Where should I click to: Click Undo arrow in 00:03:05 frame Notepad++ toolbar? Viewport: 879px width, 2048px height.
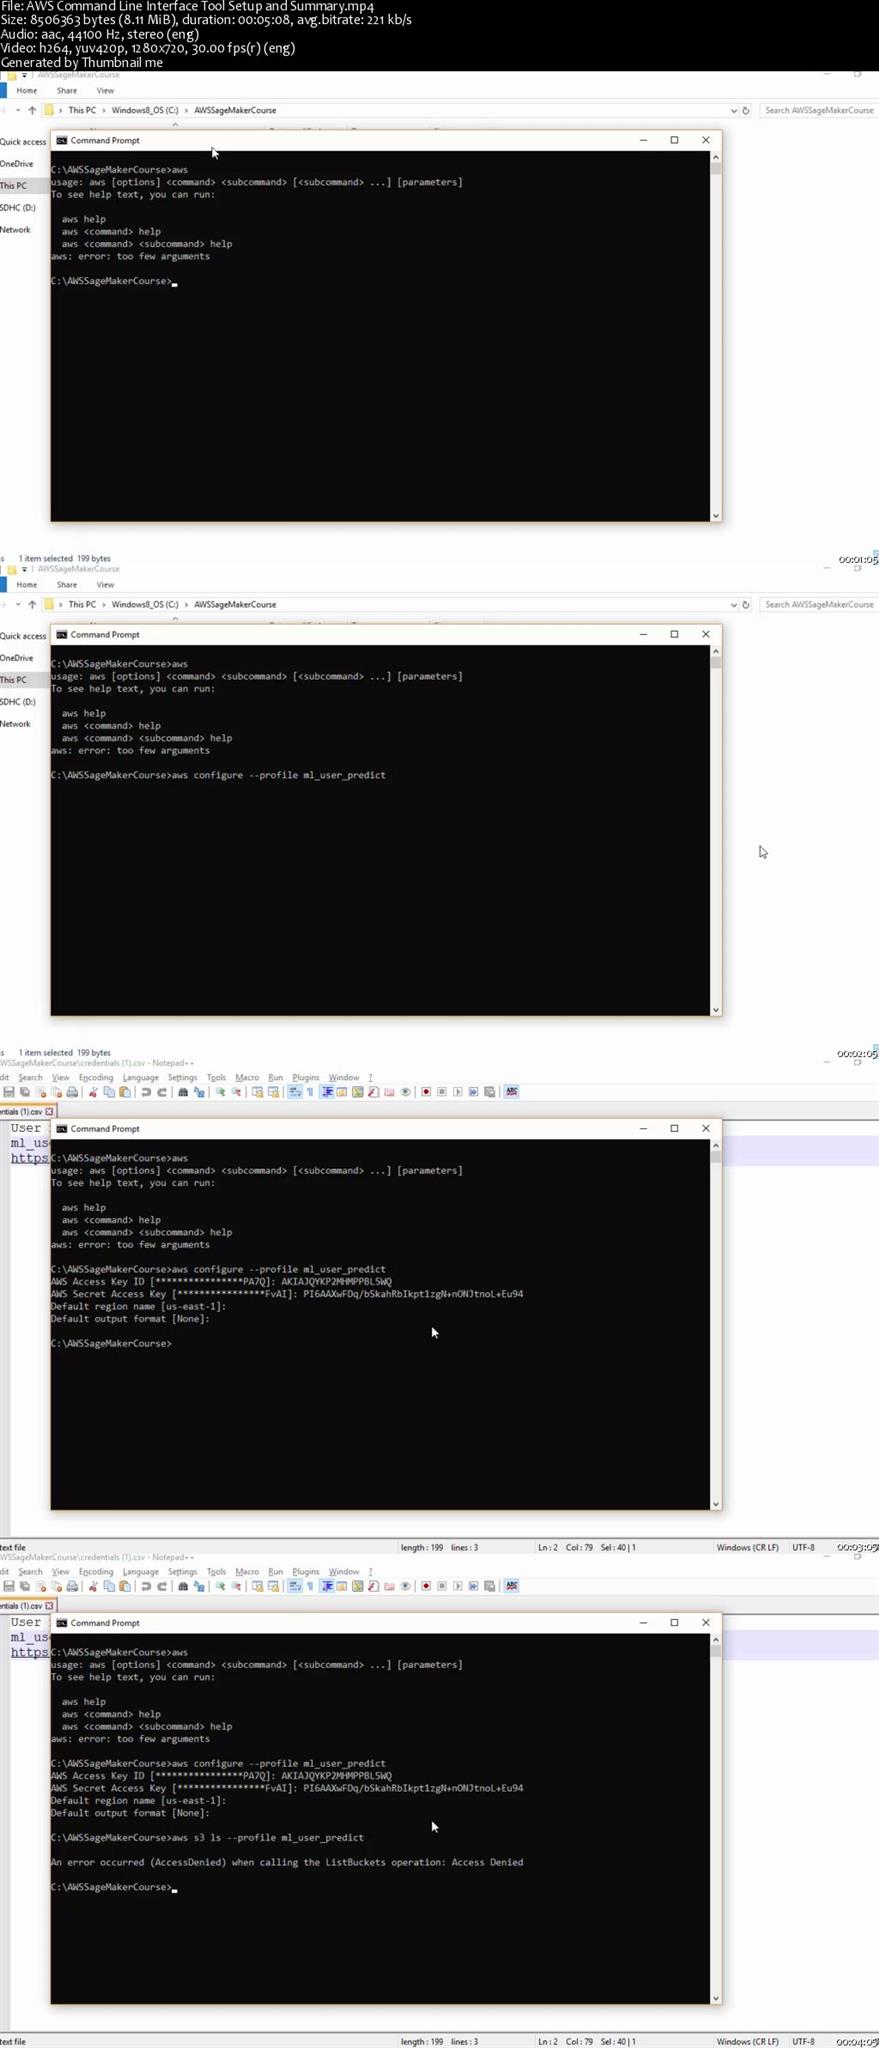pyautogui.click(x=146, y=1092)
